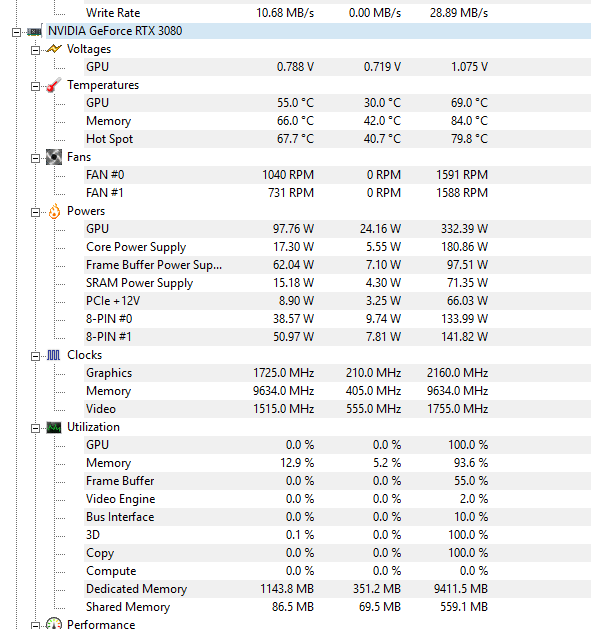This screenshot has width=591, height=629.
Task: Collapse the Temperatures section
Action: coord(35,86)
